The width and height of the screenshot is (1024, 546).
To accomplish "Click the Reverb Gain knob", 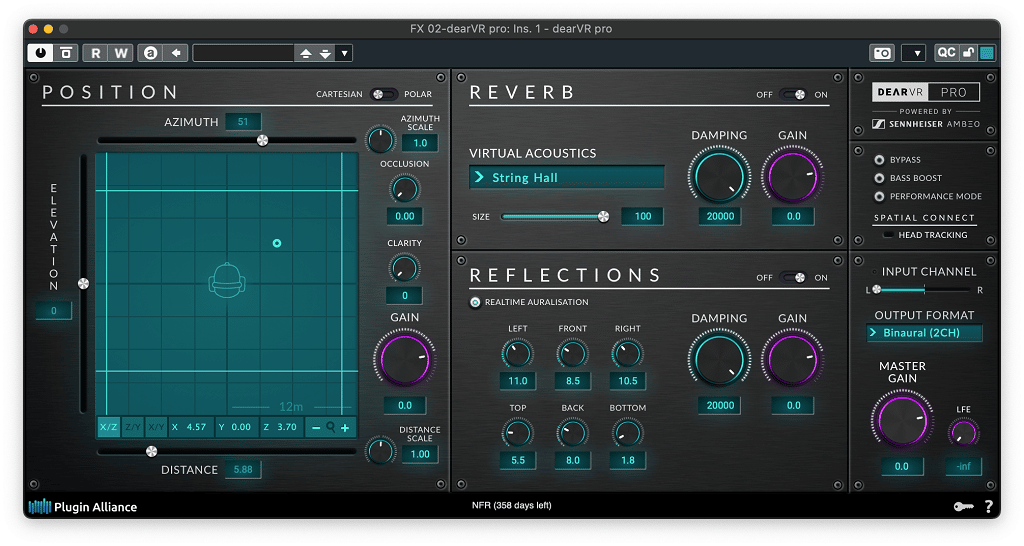I will (792, 176).
